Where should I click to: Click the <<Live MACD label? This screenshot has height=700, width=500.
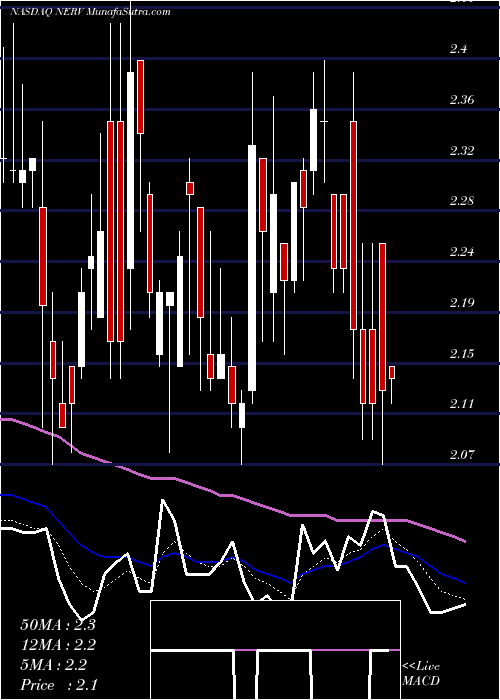[x=421, y=674]
